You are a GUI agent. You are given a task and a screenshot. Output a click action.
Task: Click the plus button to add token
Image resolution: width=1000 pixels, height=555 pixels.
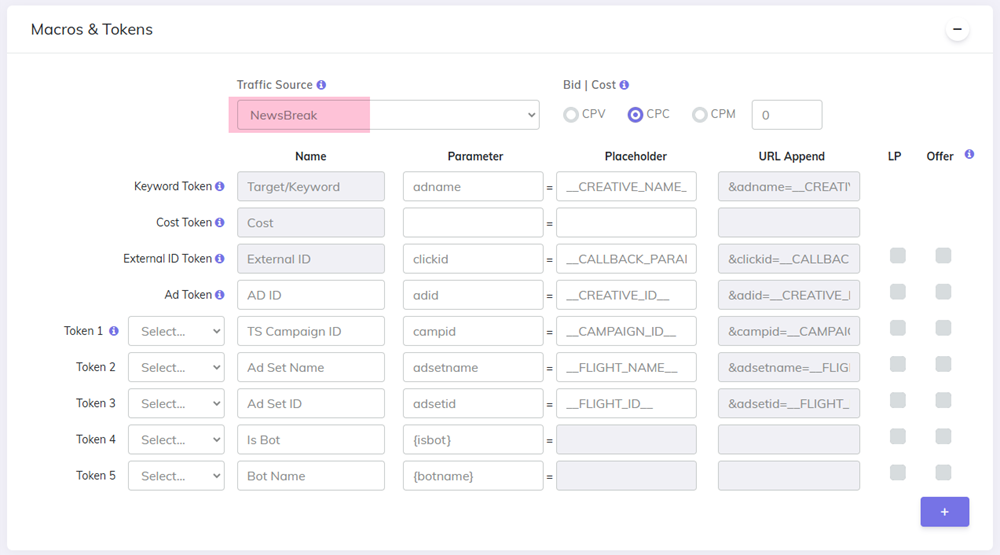pos(944,511)
